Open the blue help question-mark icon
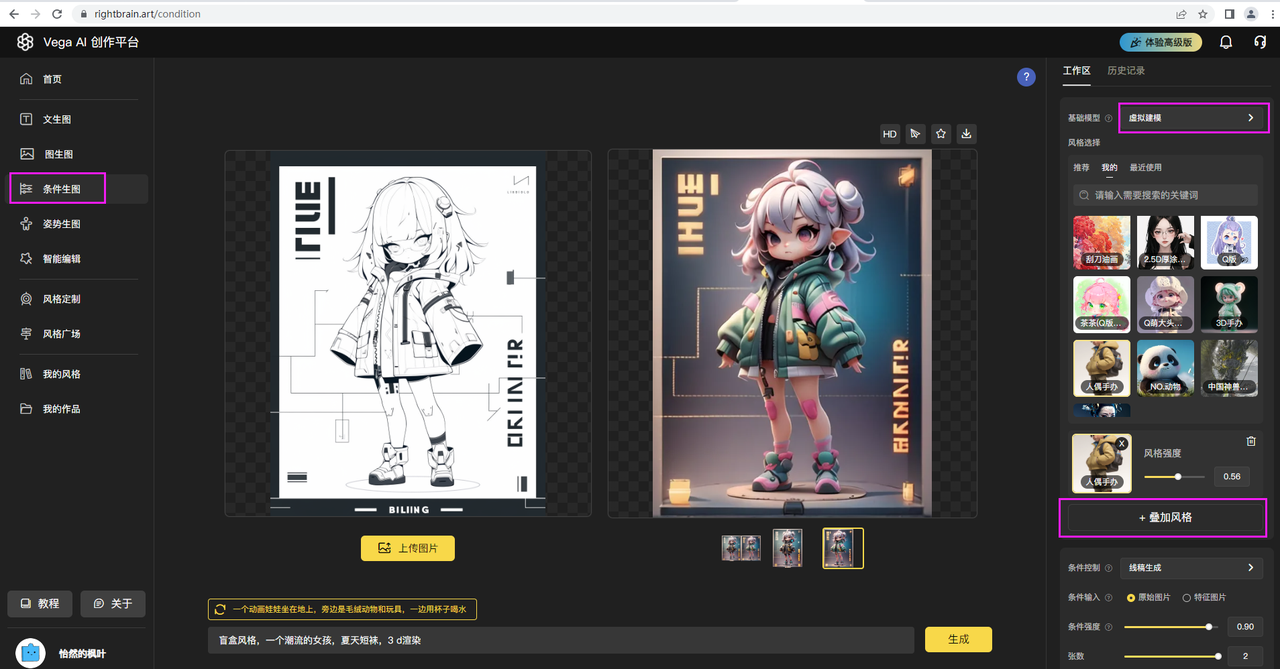The width and height of the screenshot is (1280, 669). click(1026, 77)
